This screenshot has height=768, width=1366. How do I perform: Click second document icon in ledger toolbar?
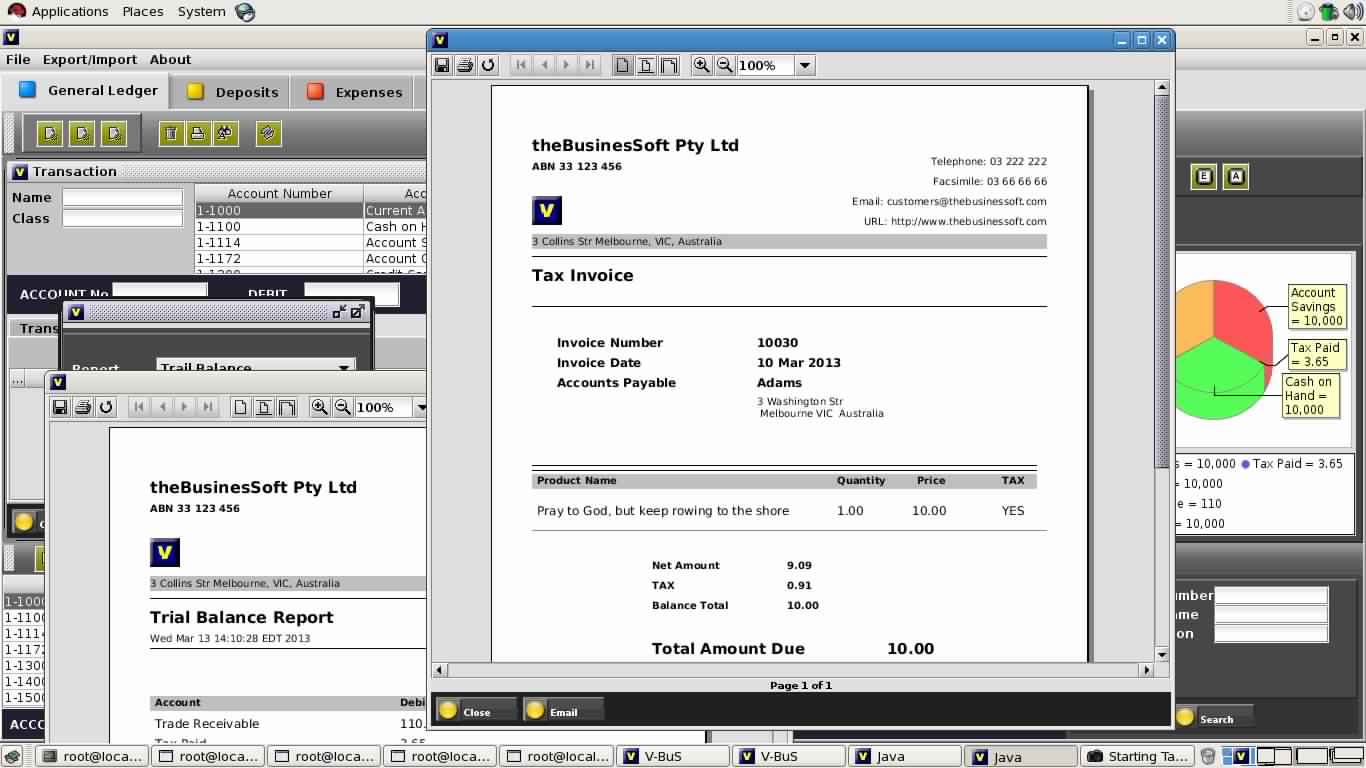(82, 133)
